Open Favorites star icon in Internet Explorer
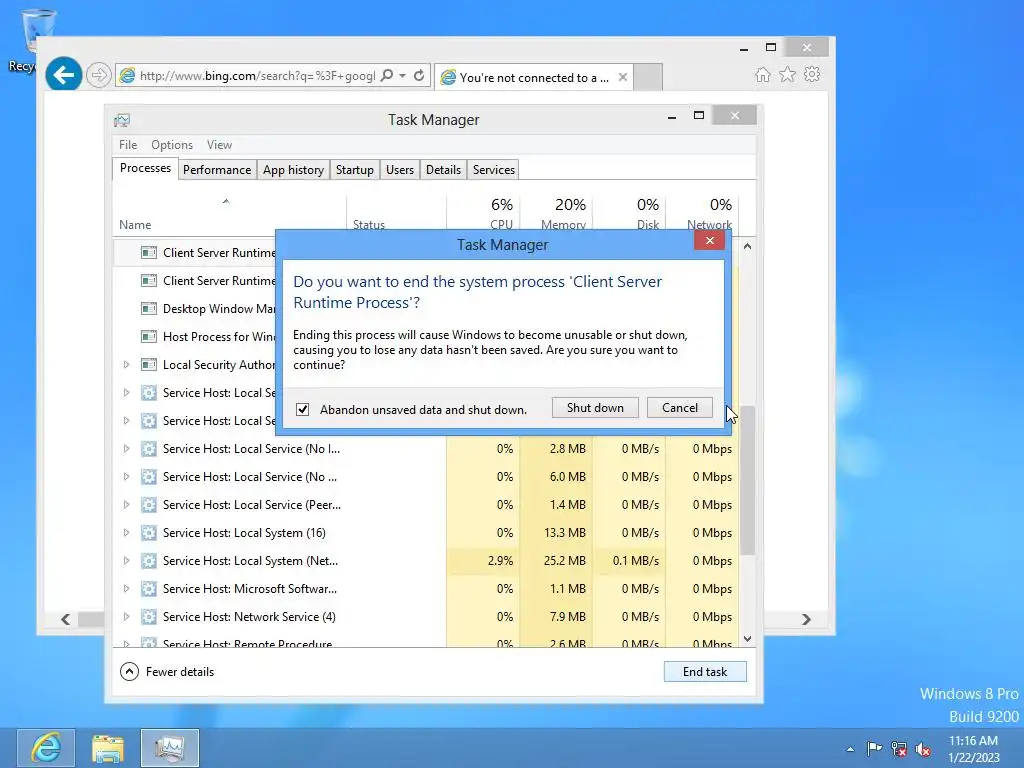Screen dimensions: 1024x768 [787, 74]
